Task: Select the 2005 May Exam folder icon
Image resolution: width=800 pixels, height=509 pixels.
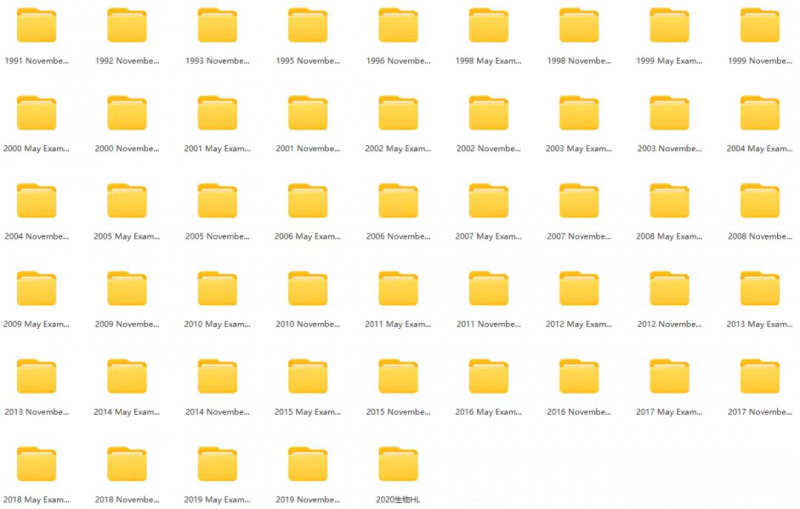Action: pyautogui.click(x=127, y=200)
